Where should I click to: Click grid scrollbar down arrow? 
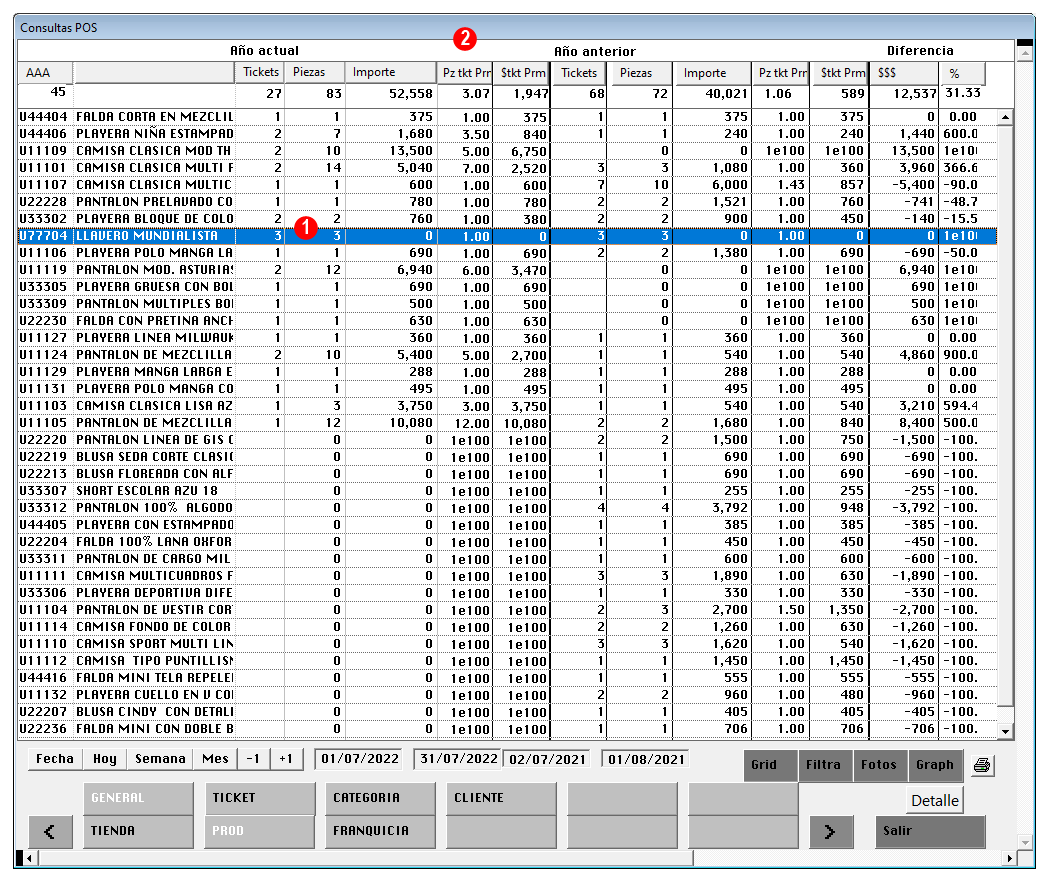coord(1005,731)
